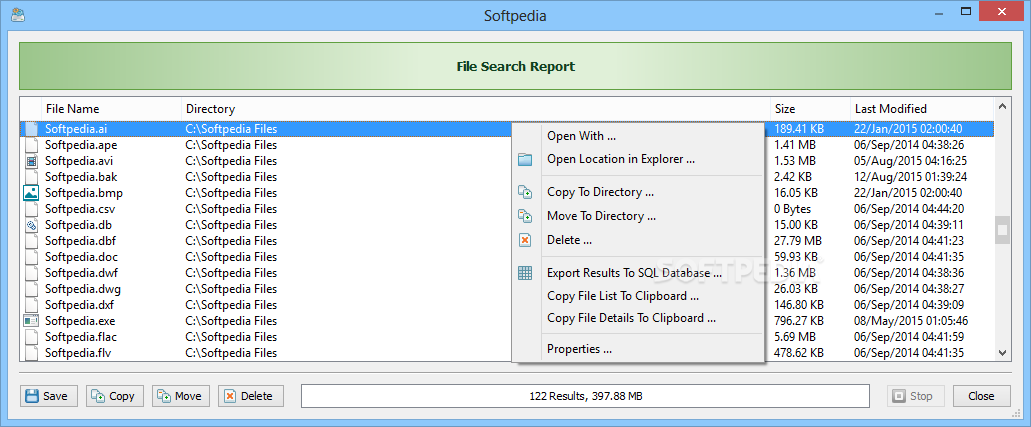Choose Export Results To SQL Database
Viewport: 1031px width, 427px height.
point(635,273)
